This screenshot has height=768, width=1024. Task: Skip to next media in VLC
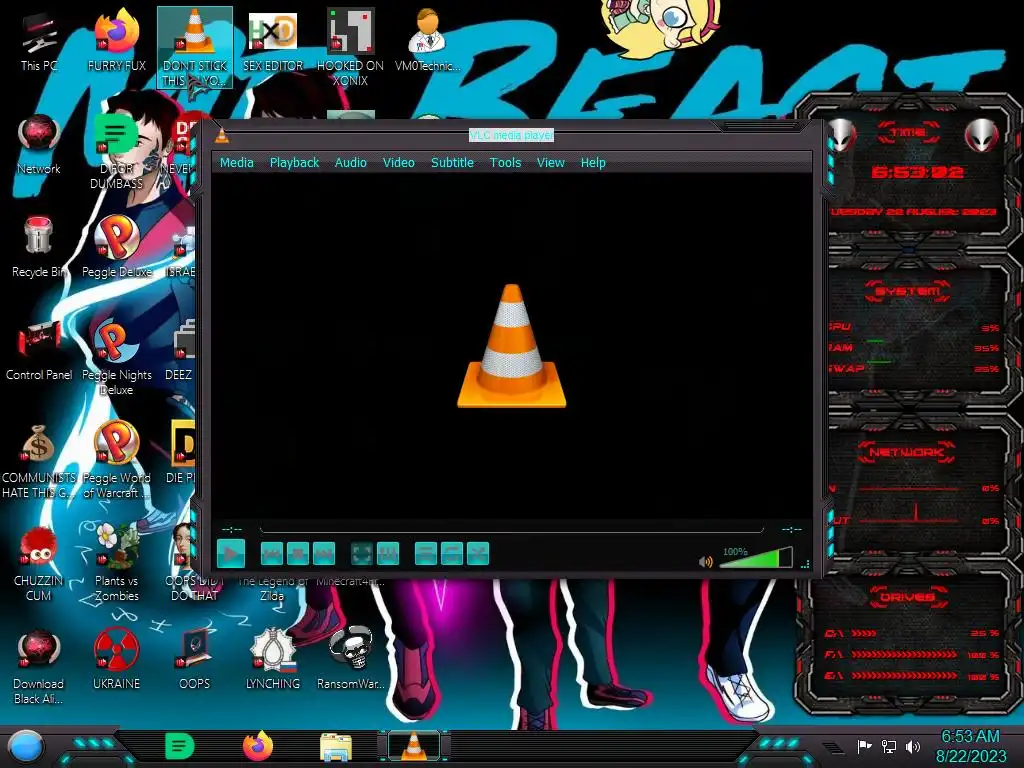click(324, 554)
